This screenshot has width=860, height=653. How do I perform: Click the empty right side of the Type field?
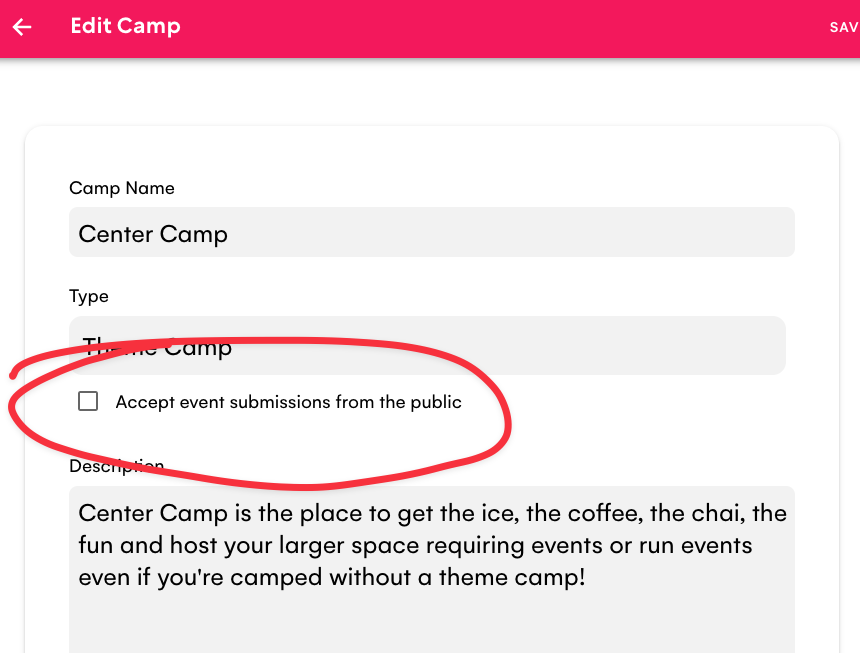650,346
